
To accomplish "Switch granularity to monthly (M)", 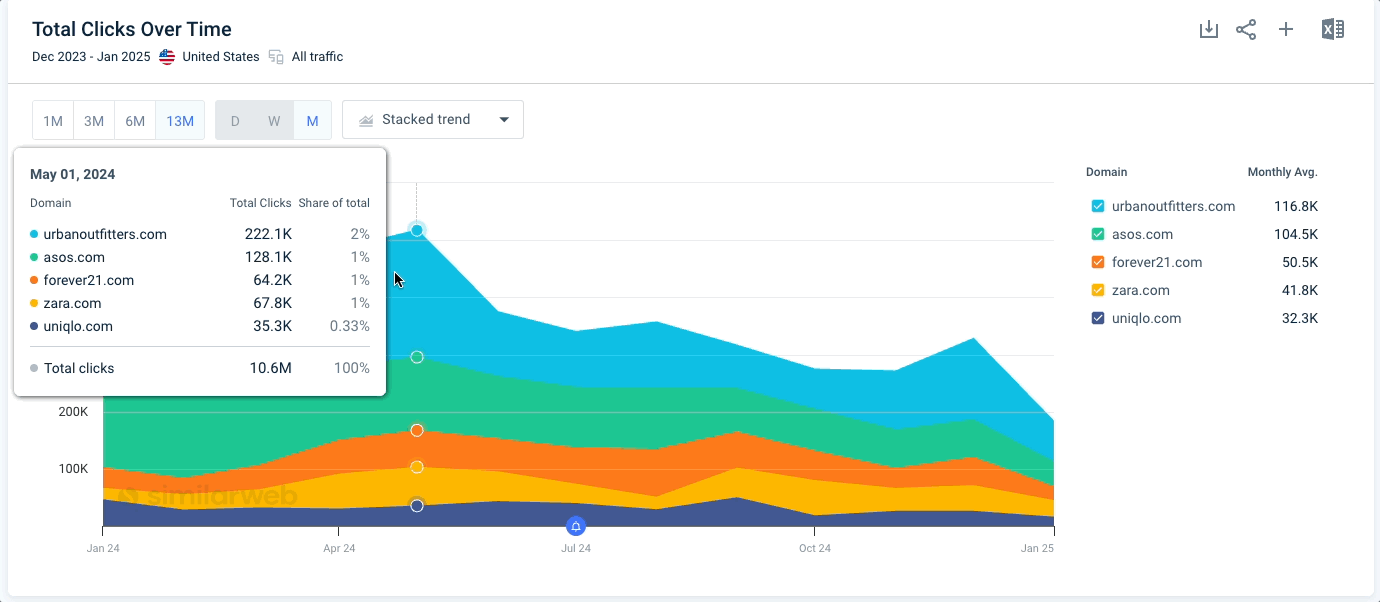I will [x=312, y=120].
